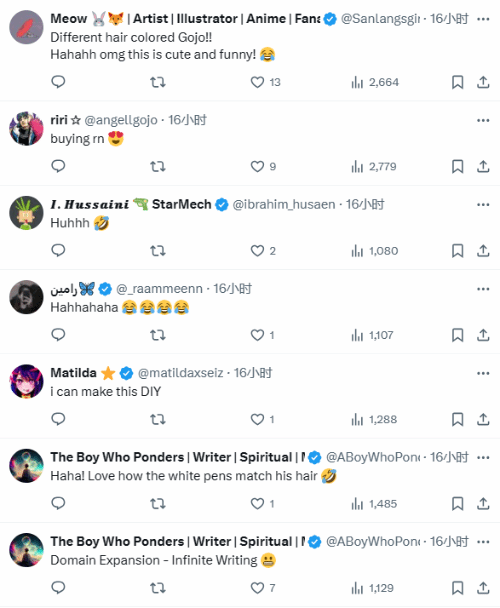The image size is (500, 608).
Task: Like the Domain Expansion tweet with 7 likes
Action: (x=263, y=588)
